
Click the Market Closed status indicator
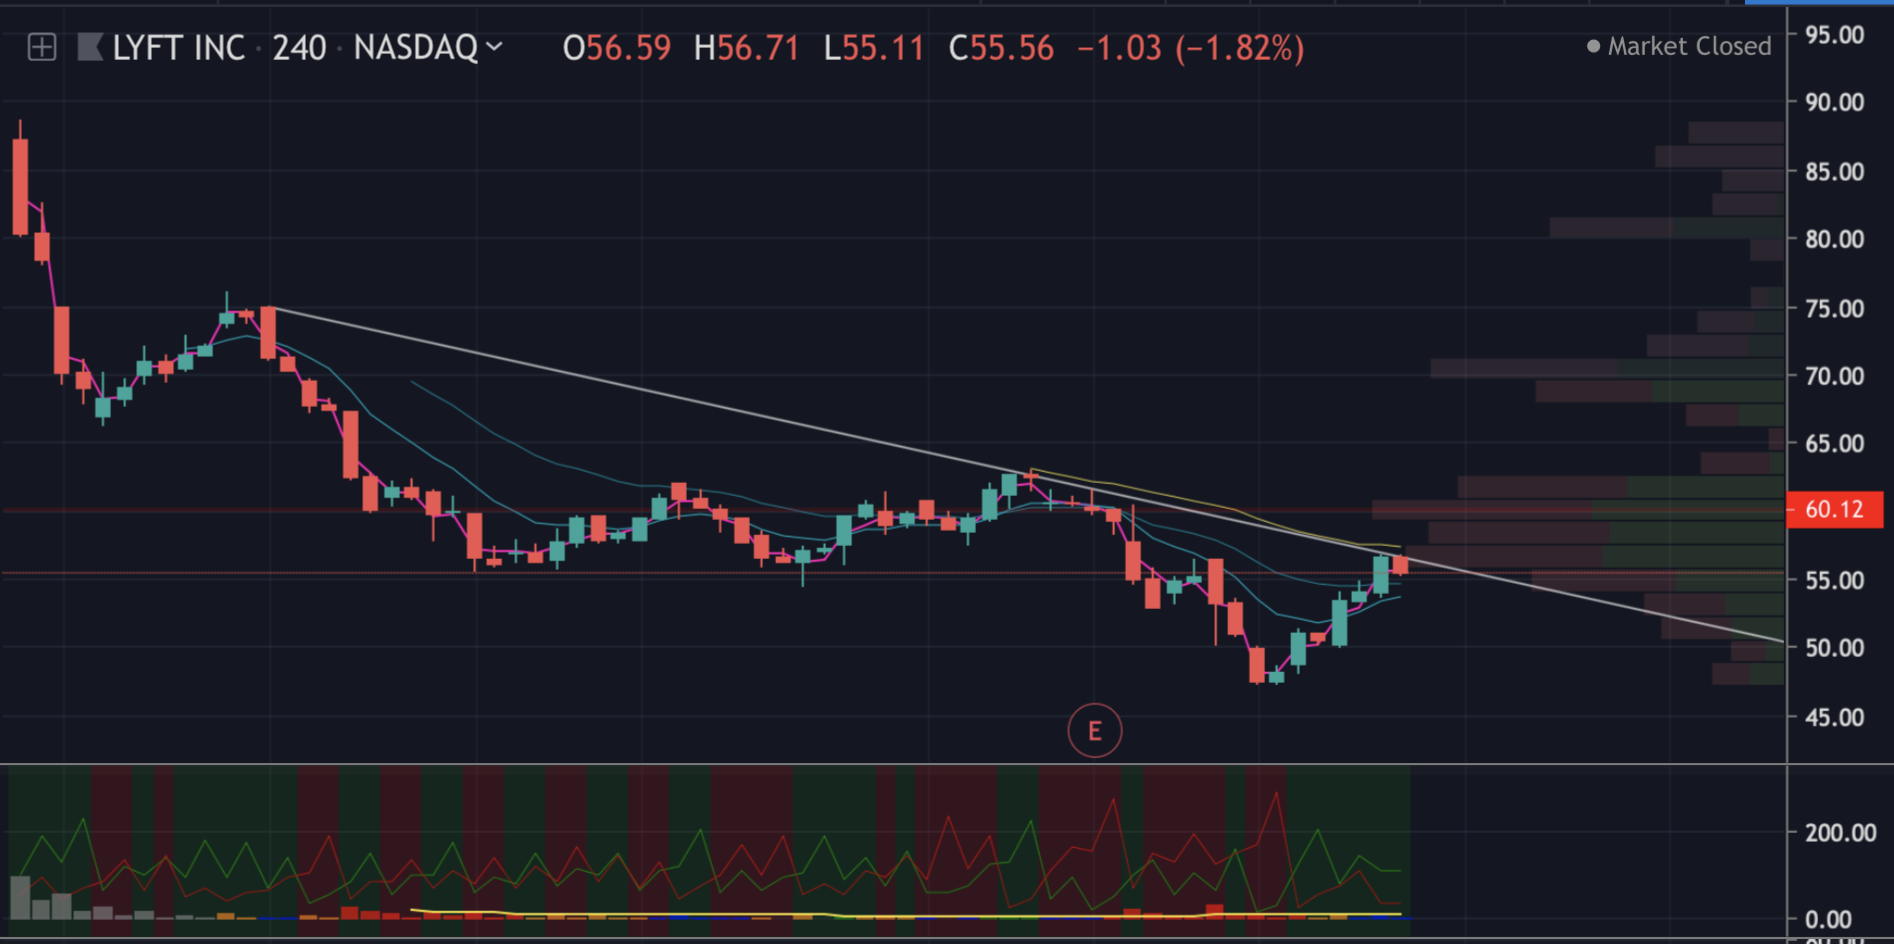coord(1679,46)
